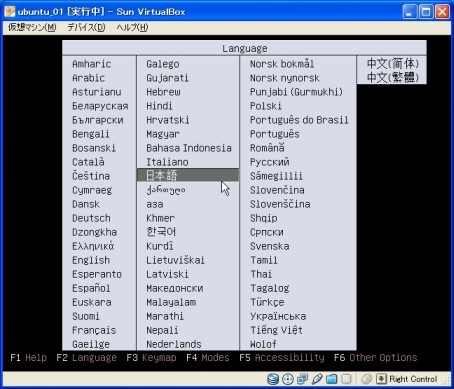Select Wolof language entry

263,344
